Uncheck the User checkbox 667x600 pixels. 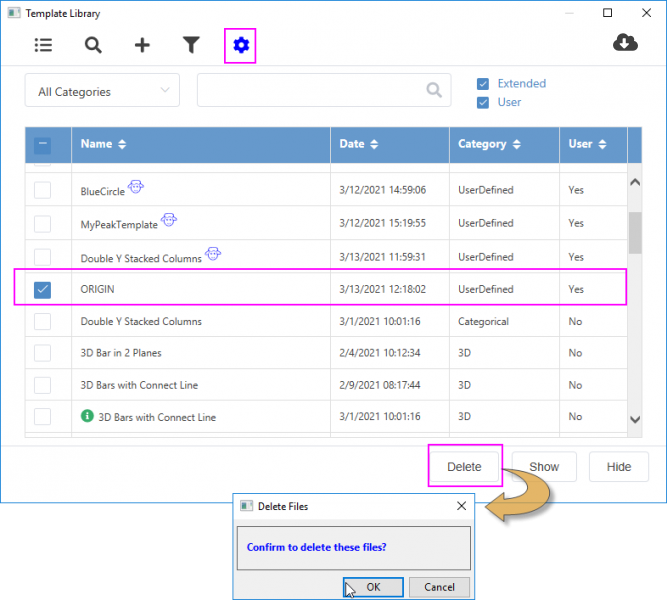pos(483,102)
